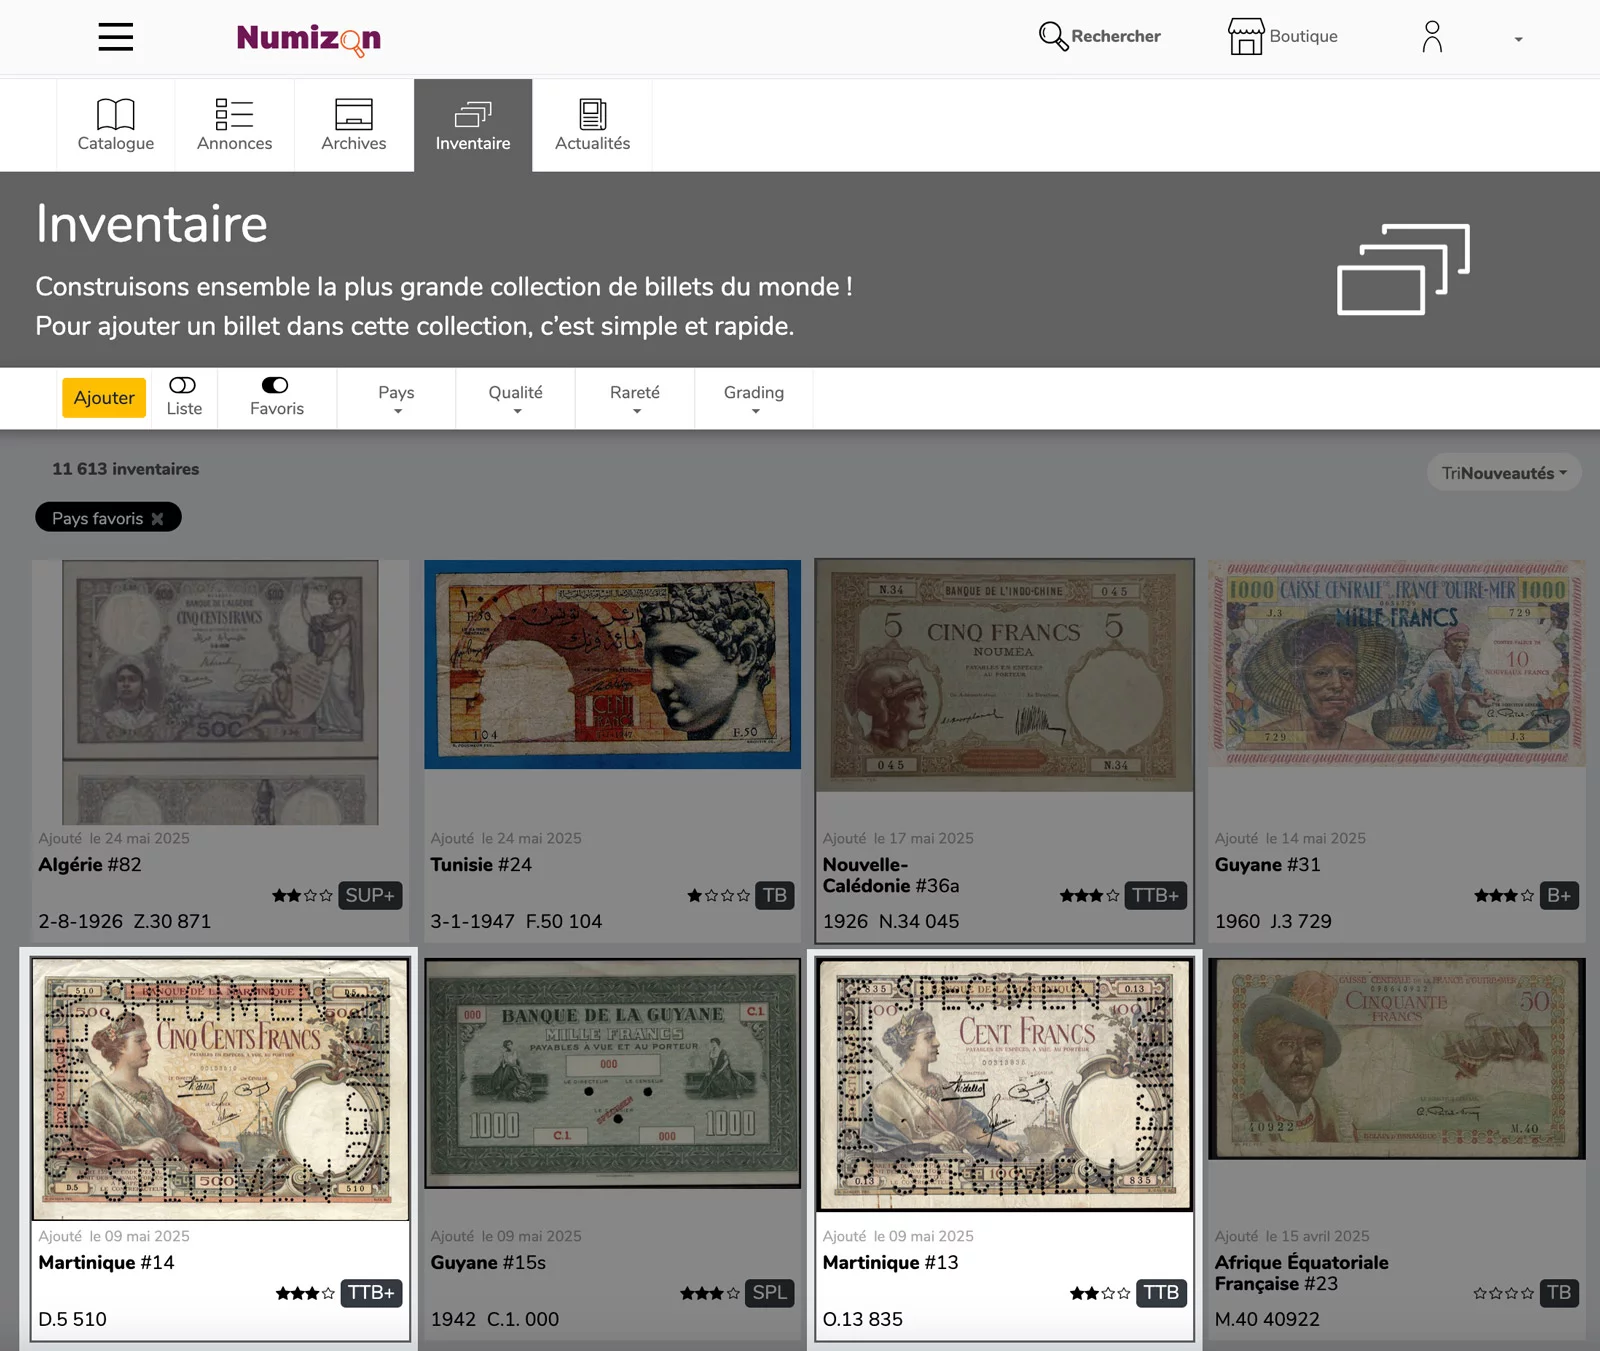Click the TB grade badge on Tunisie

point(775,896)
